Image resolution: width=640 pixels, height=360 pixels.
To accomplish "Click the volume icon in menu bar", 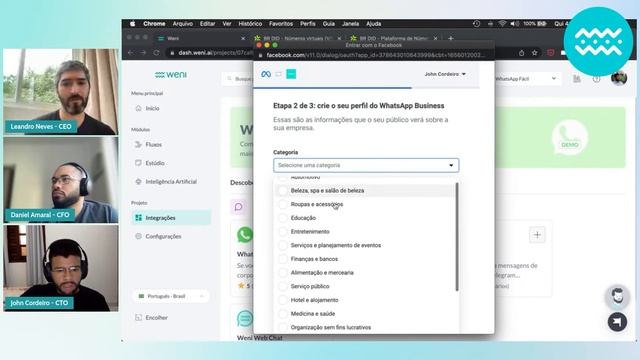I will (515, 24).
